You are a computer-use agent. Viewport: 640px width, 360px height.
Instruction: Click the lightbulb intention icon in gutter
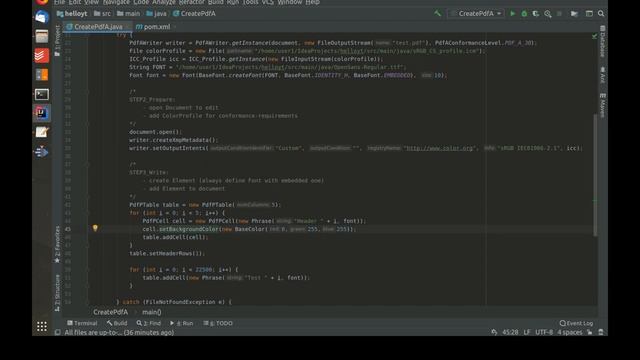pos(95,228)
